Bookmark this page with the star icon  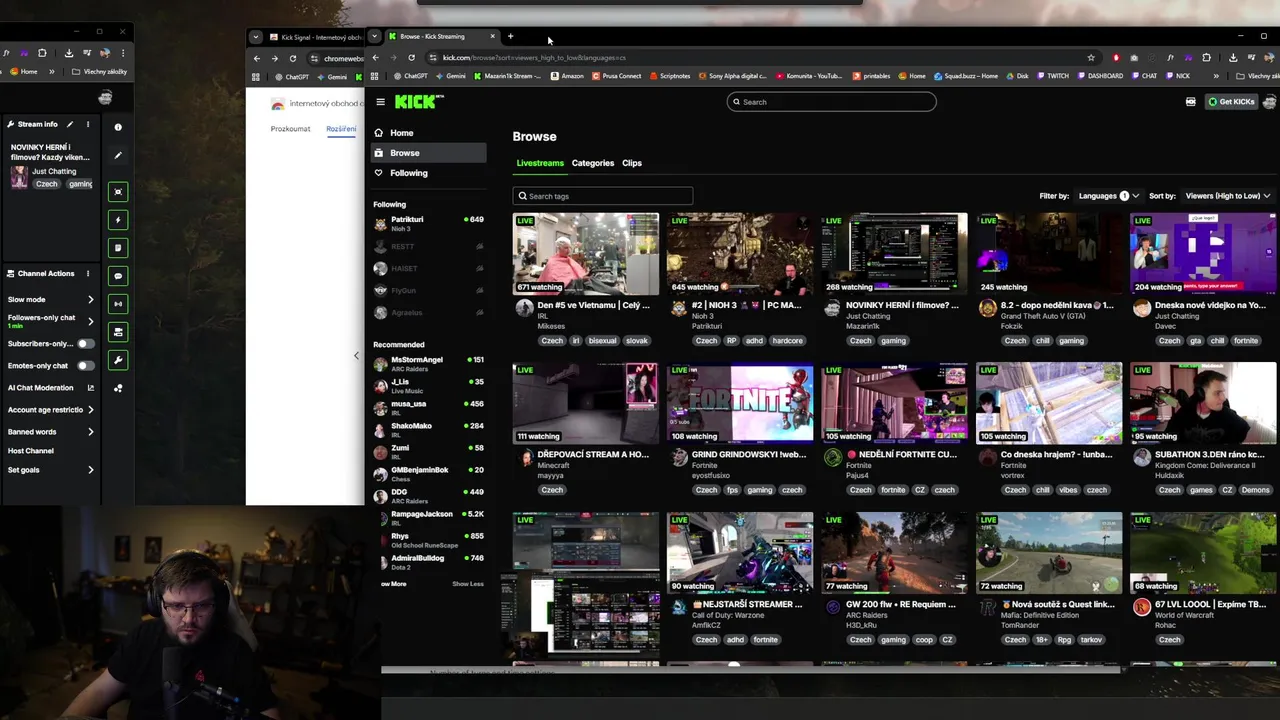pyautogui.click(x=1091, y=58)
